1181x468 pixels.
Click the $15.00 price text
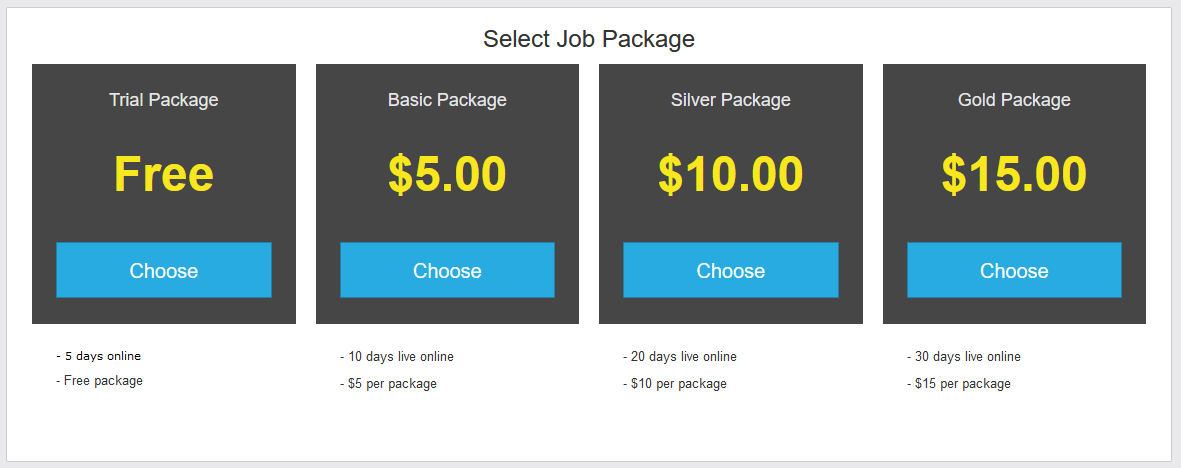(x=1014, y=174)
